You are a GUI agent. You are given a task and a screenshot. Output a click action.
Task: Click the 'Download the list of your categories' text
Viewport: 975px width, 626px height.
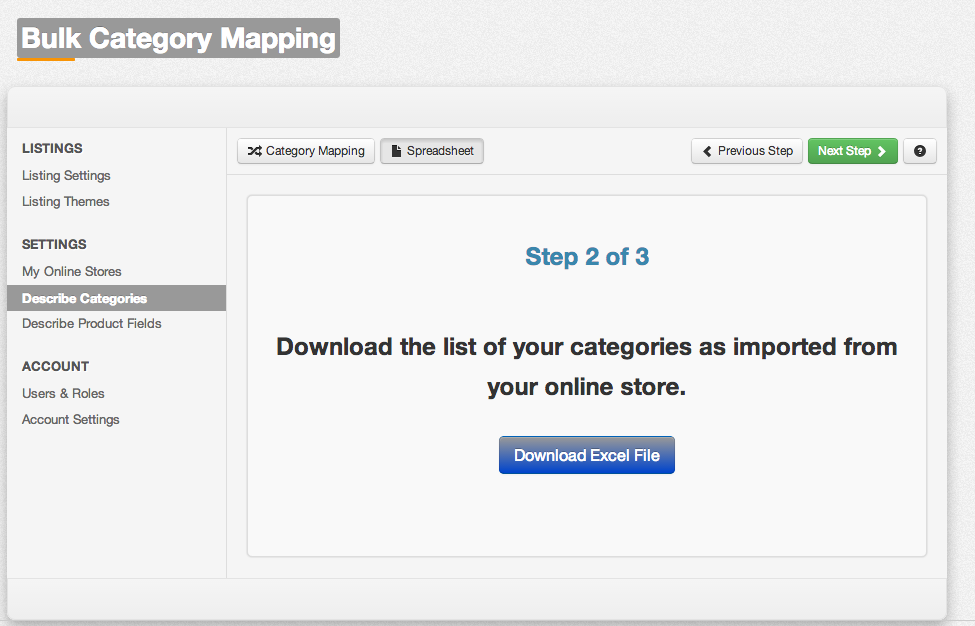pos(587,367)
